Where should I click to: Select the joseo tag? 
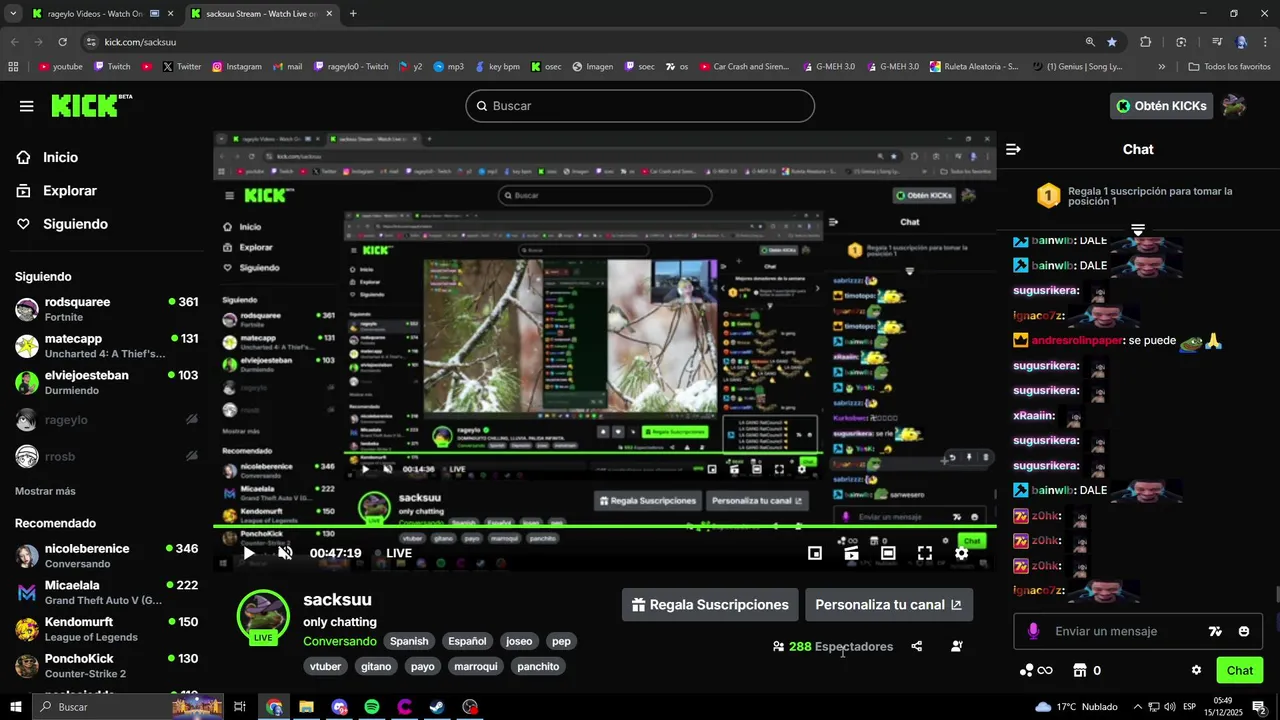(x=519, y=641)
